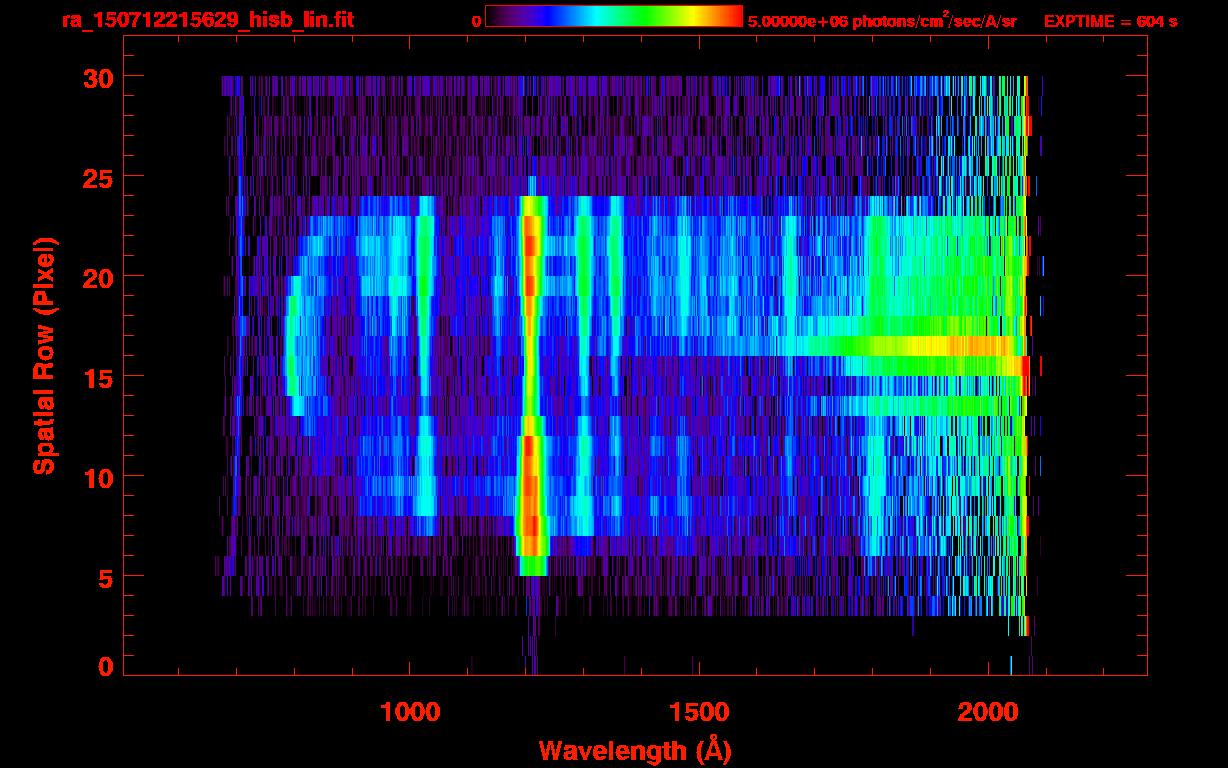Click the 1500 wavelength tick label
1228x768 pixels.
point(698,713)
